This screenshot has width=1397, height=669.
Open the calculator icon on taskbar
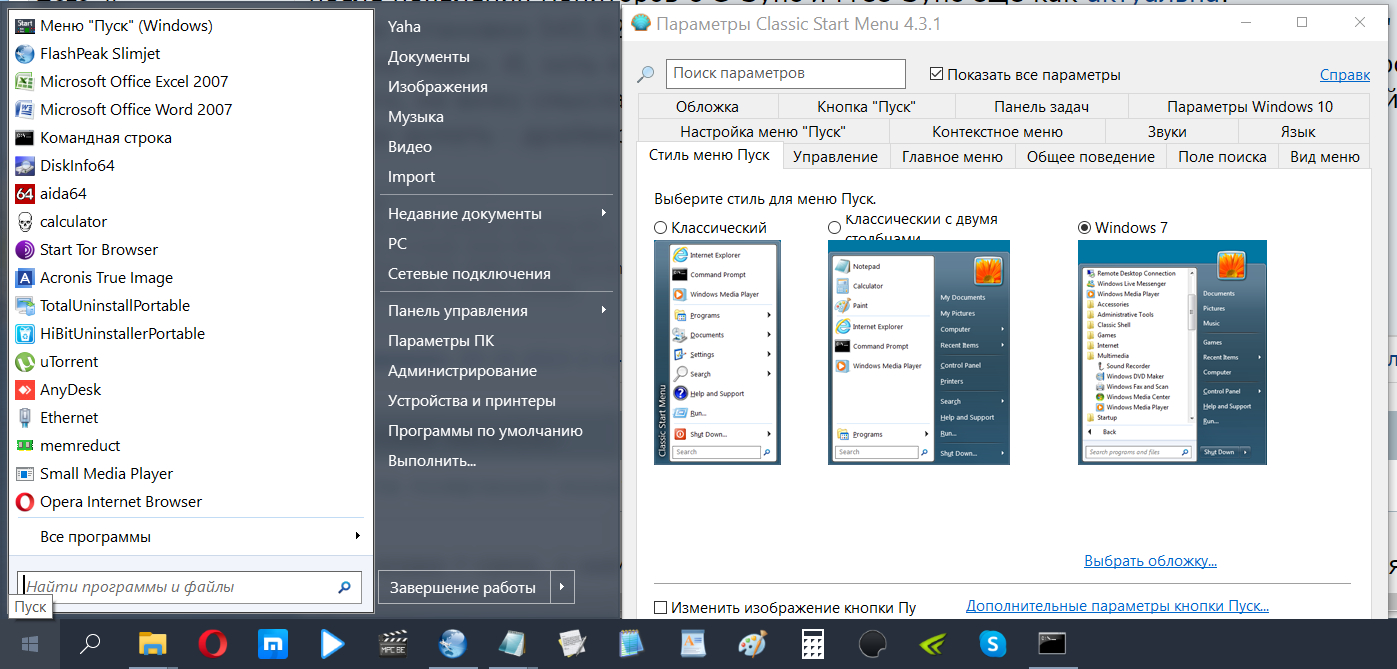pyautogui.click(x=813, y=644)
